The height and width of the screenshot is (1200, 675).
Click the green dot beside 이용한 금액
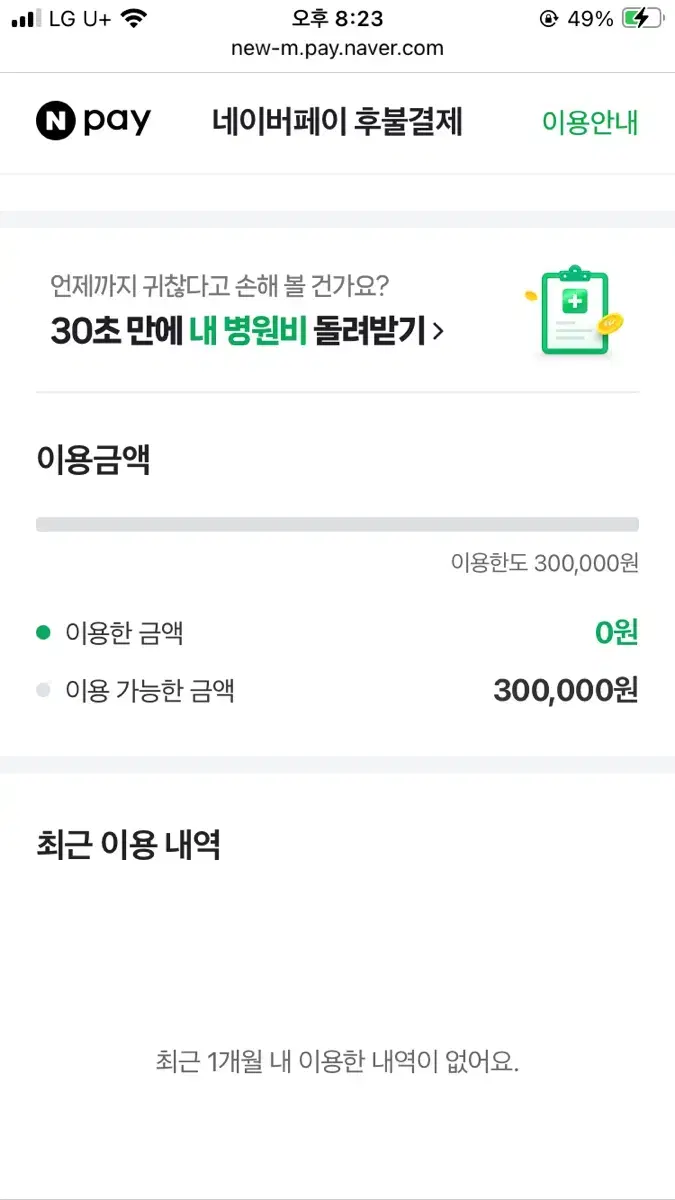[43, 632]
